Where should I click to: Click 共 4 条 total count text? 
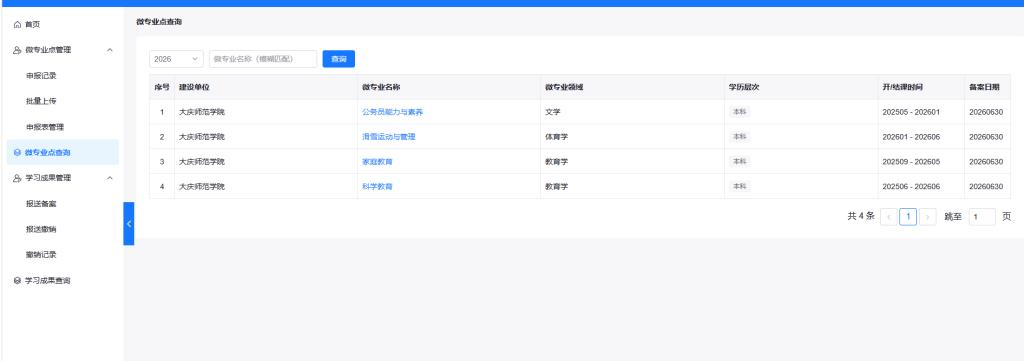(861, 217)
